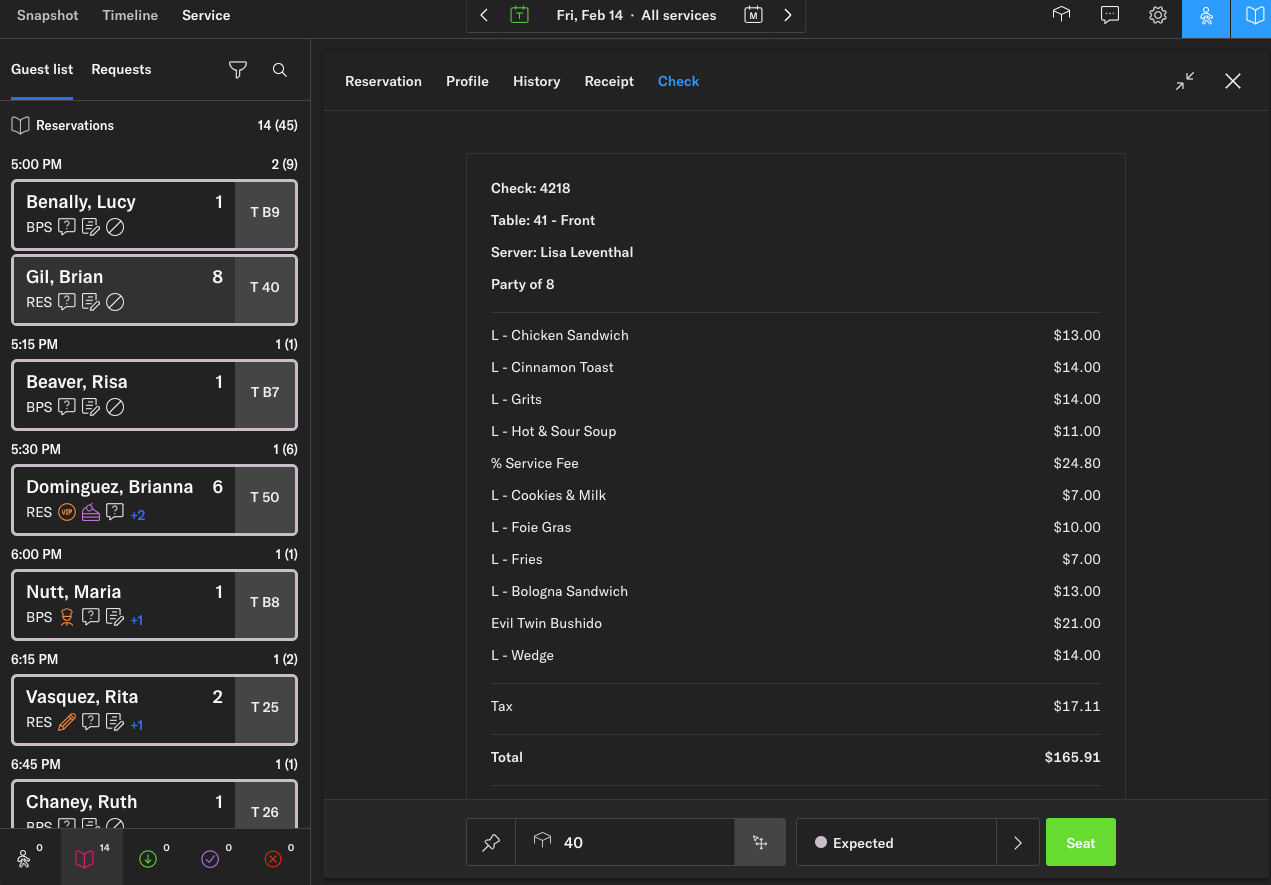Open the search icon in the guest list panel
This screenshot has width=1271, height=885.
click(x=279, y=70)
